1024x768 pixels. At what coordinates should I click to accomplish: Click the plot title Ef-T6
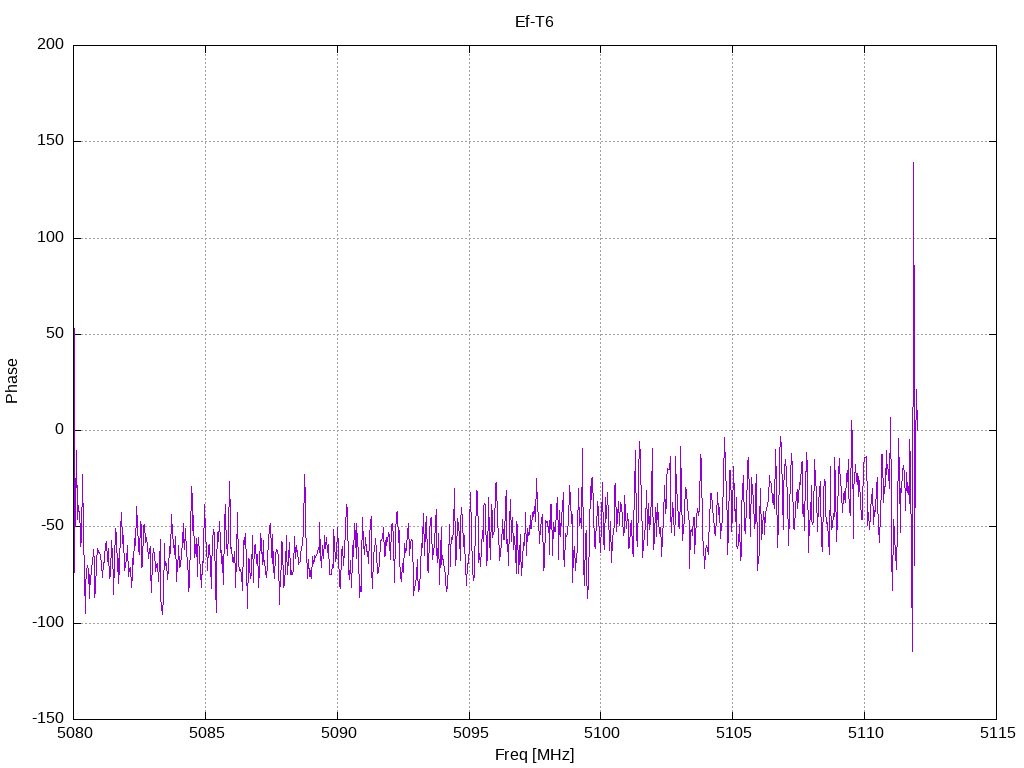pyautogui.click(x=534, y=21)
